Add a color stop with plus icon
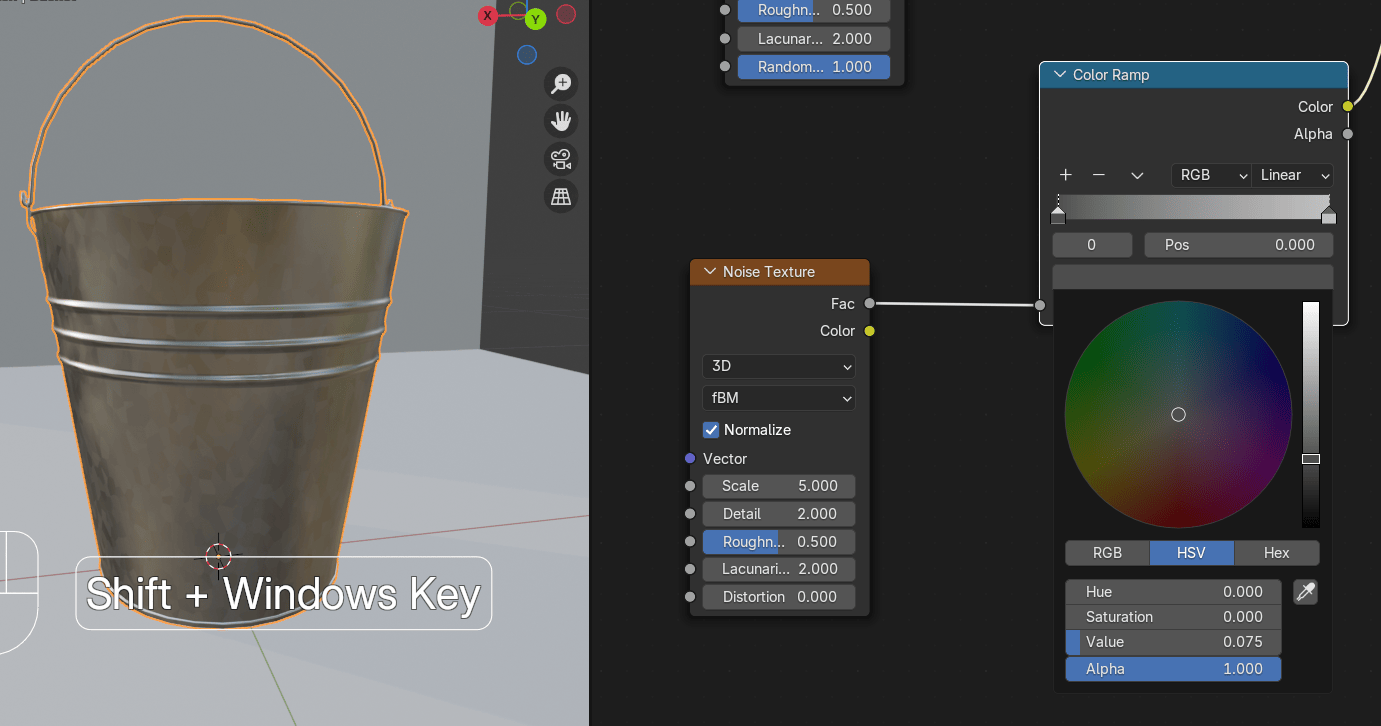Viewport: 1381px width, 726px height. (1066, 175)
